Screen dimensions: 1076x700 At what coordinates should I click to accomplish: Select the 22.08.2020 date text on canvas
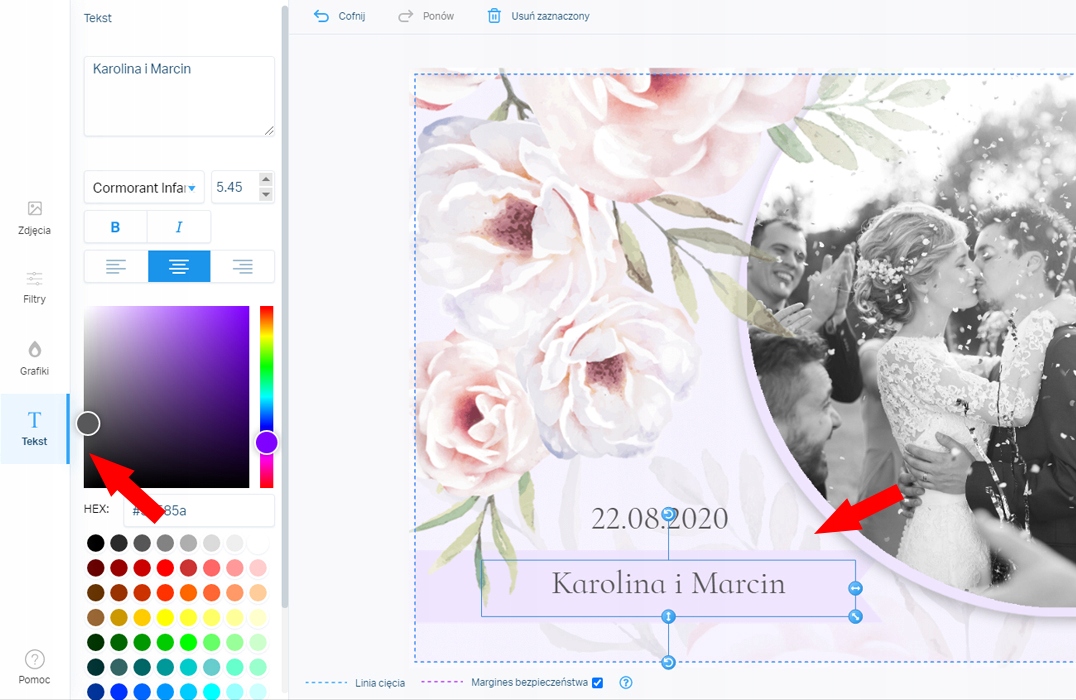pyautogui.click(x=659, y=518)
